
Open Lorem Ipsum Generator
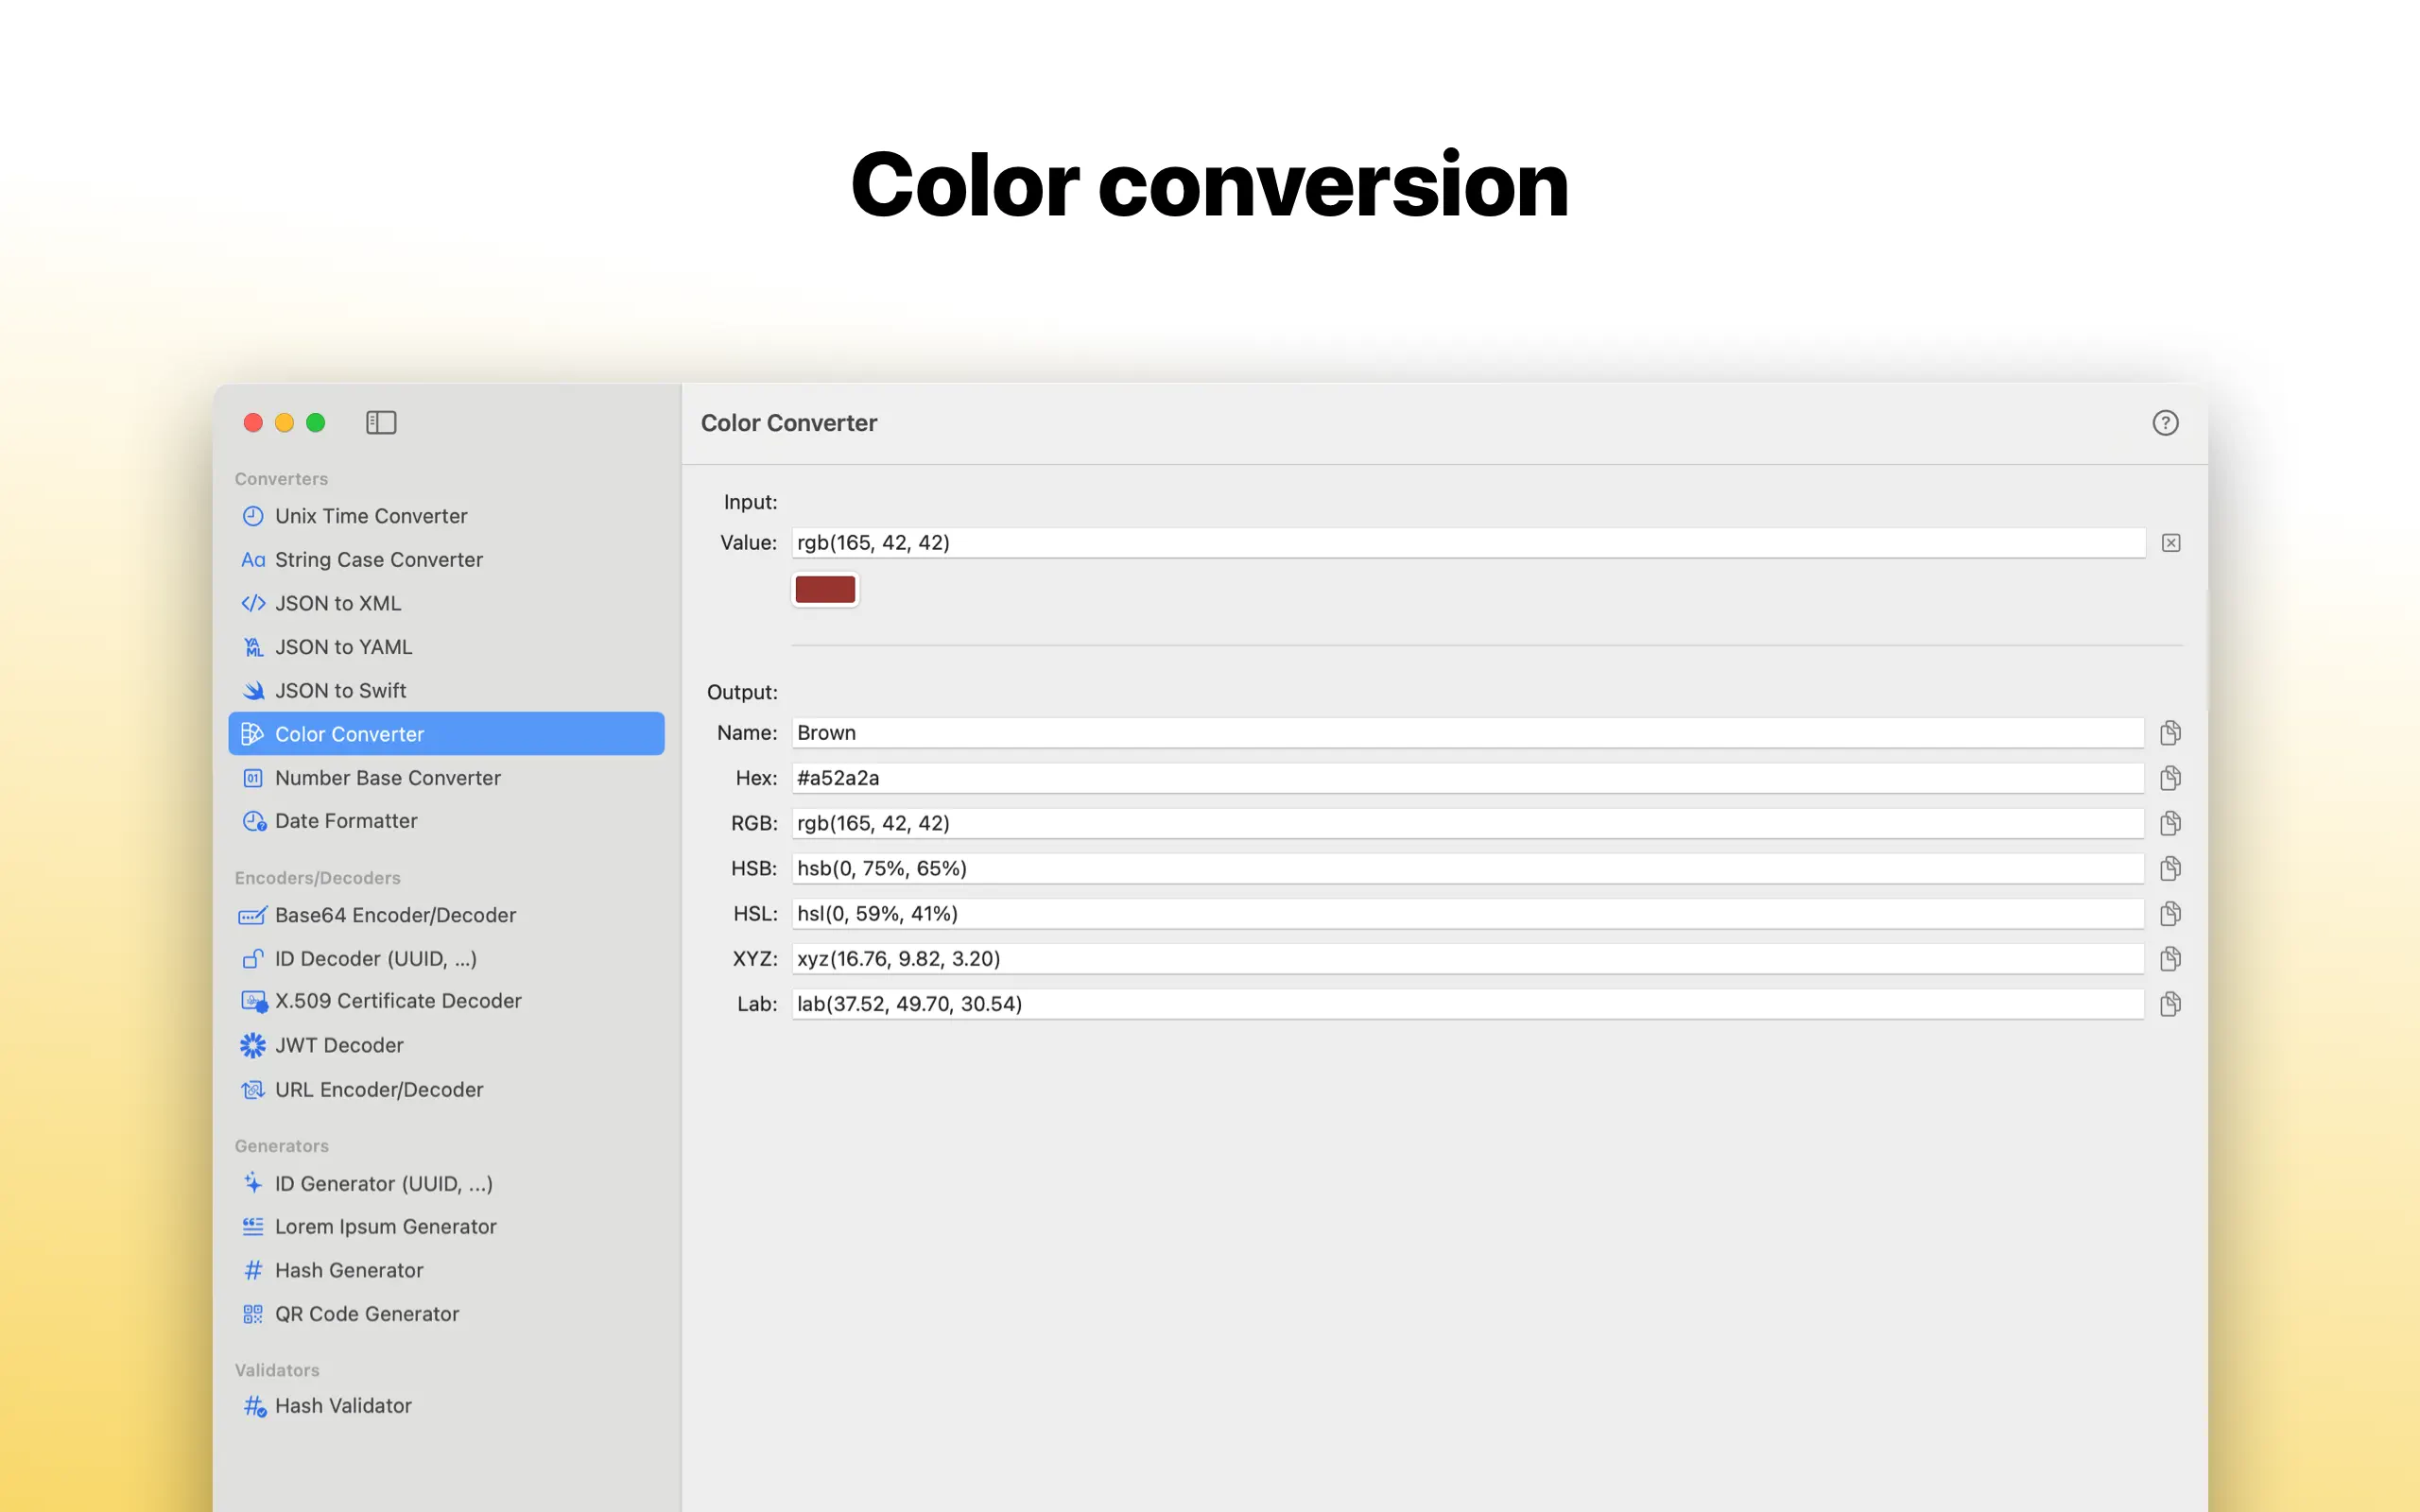pos(385,1227)
